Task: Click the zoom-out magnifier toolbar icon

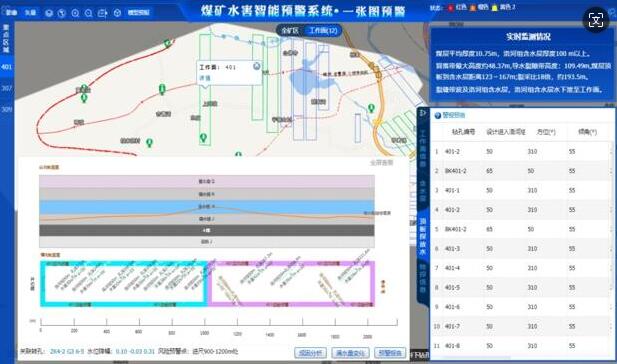Action: coord(89,13)
